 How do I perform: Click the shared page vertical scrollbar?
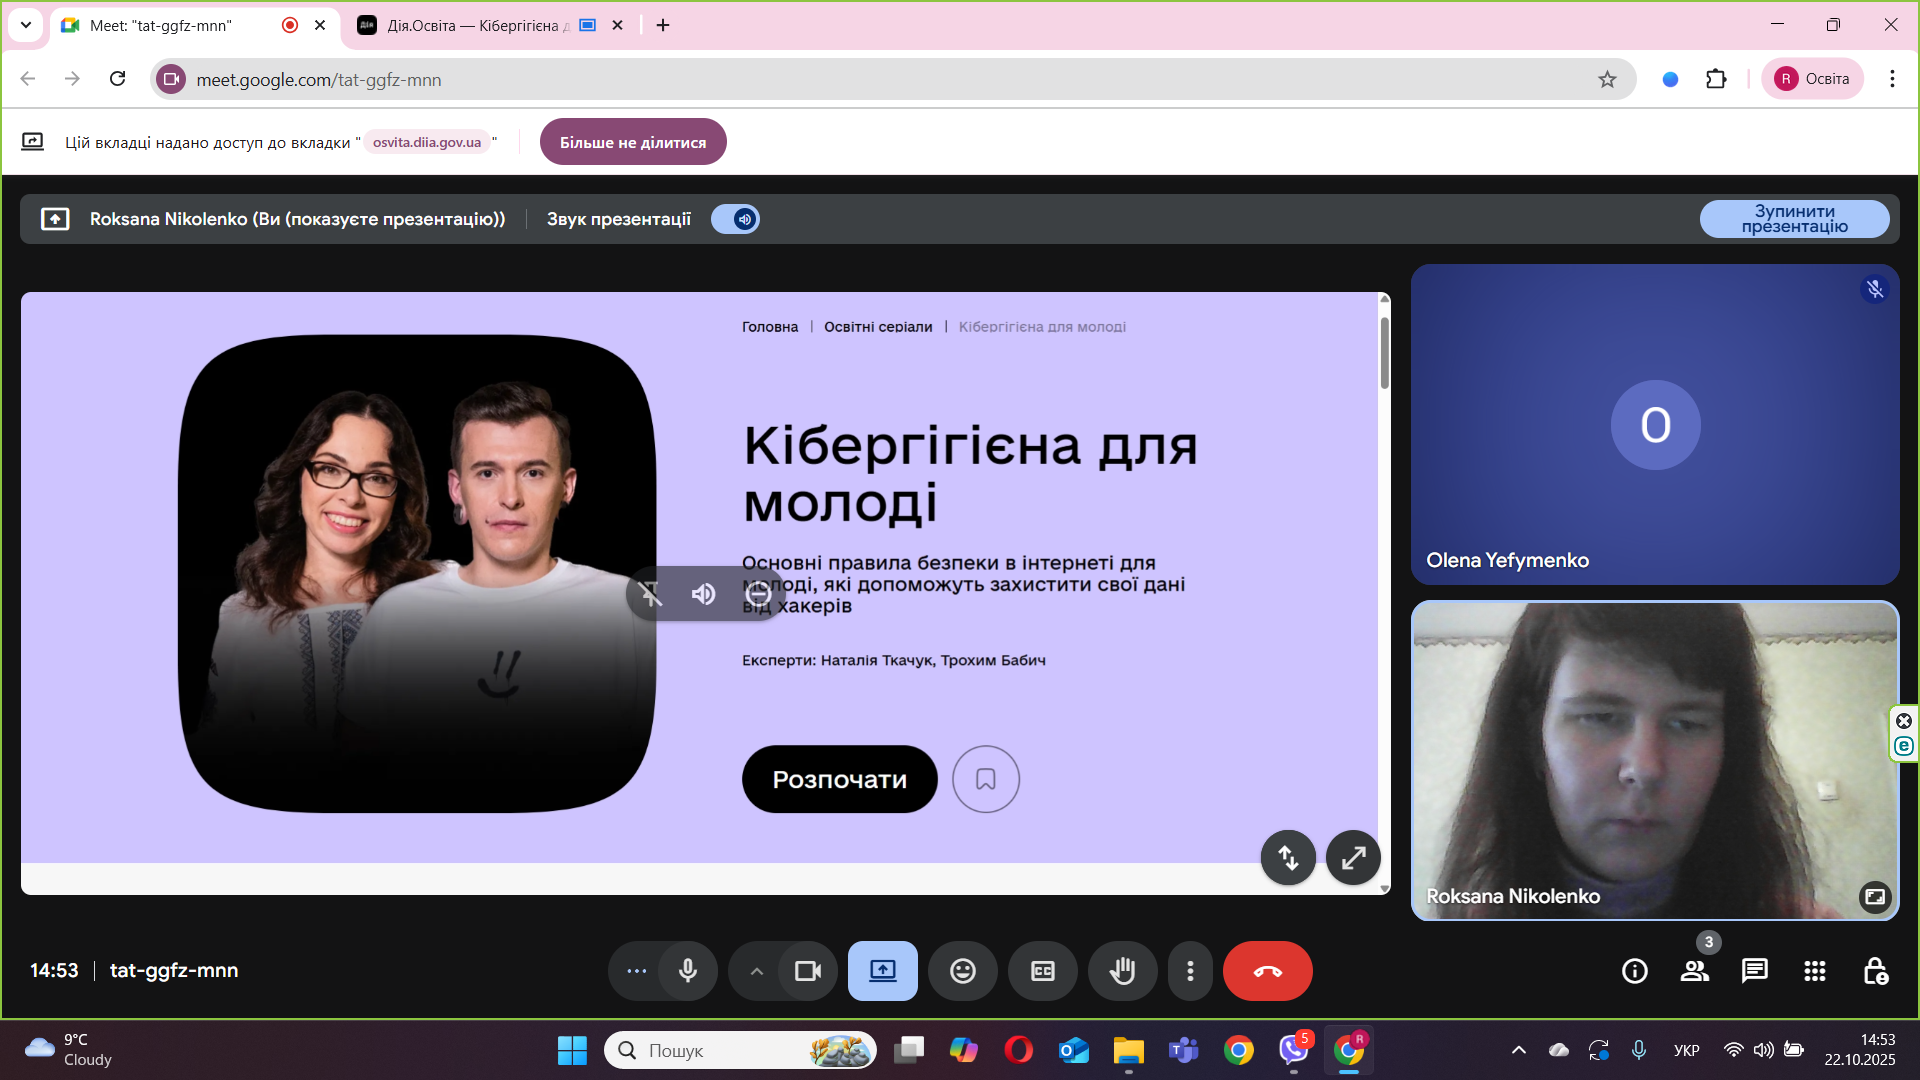pyautogui.click(x=1385, y=354)
